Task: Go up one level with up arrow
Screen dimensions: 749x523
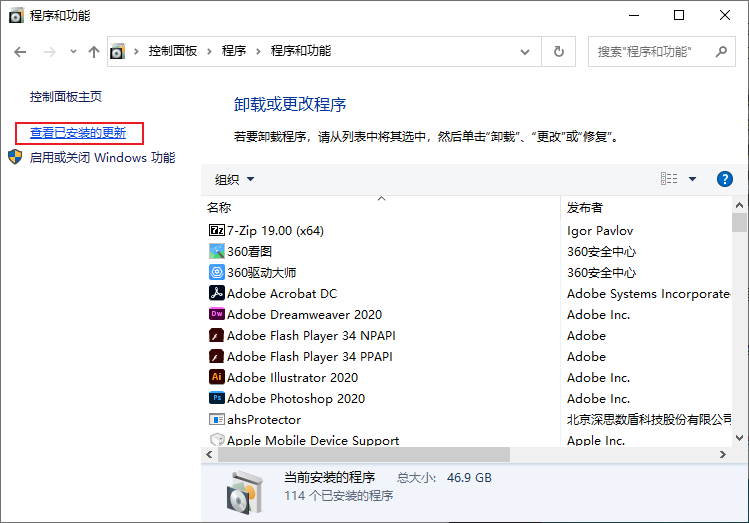Action: [93, 51]
